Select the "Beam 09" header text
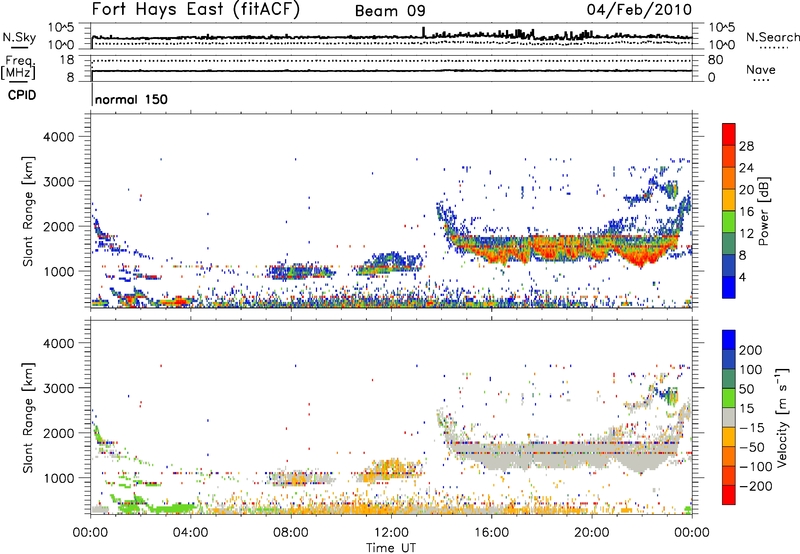The height and width of the screenshot is (554, 800). (x=390, y=11)
